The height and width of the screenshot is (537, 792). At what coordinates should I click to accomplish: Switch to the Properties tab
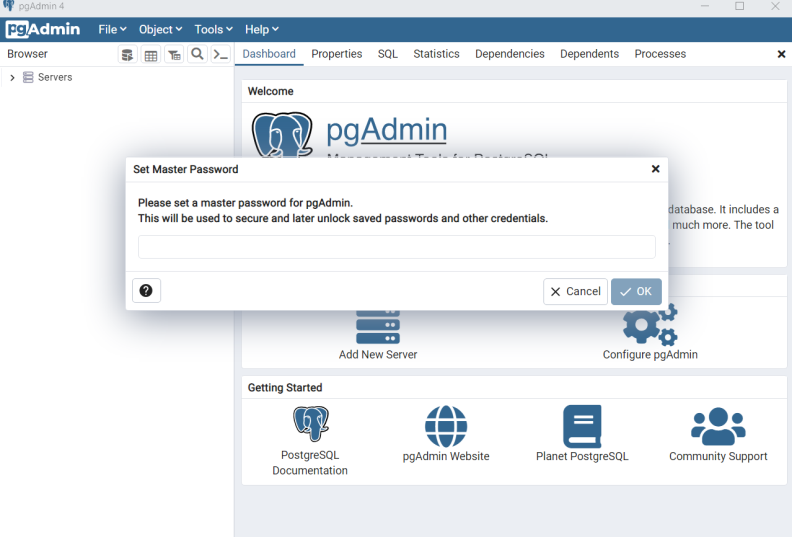point(336,54)
